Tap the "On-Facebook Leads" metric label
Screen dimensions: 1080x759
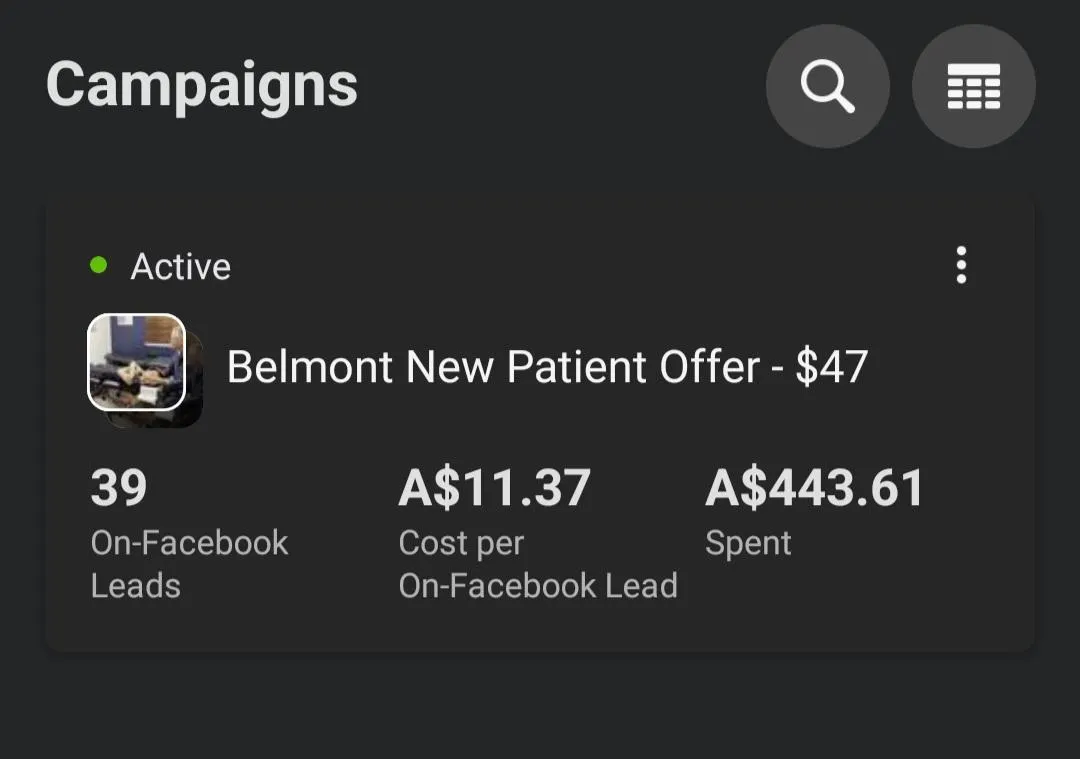coord(189,564)
